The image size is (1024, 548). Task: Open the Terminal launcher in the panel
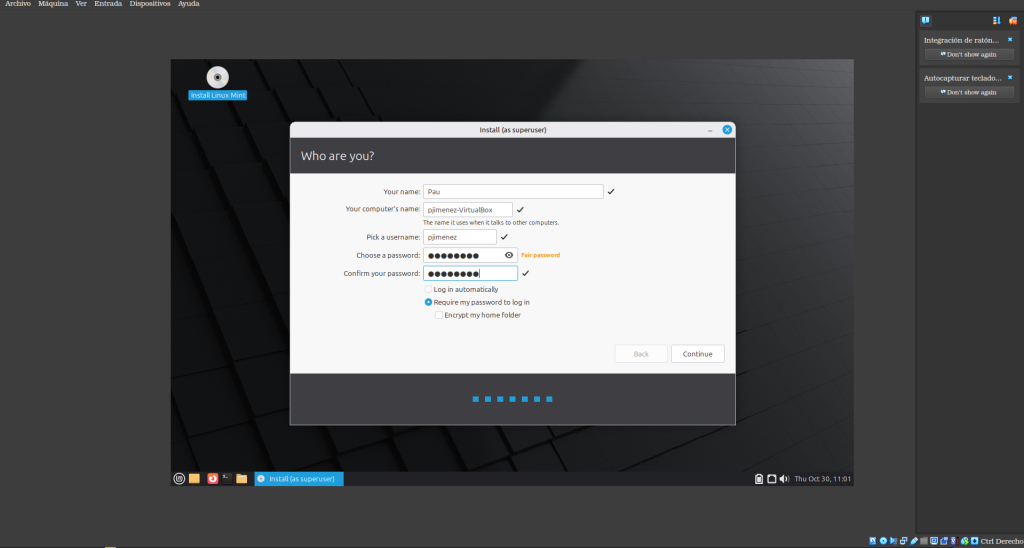click(x=227, y=479)
